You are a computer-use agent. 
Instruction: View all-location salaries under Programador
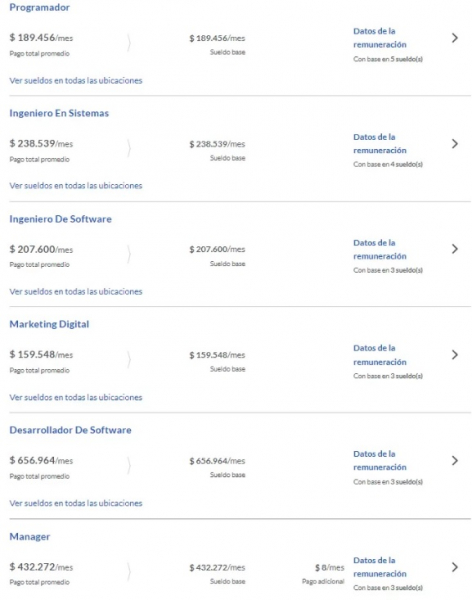pyautogui.click(x=76, y=80)
